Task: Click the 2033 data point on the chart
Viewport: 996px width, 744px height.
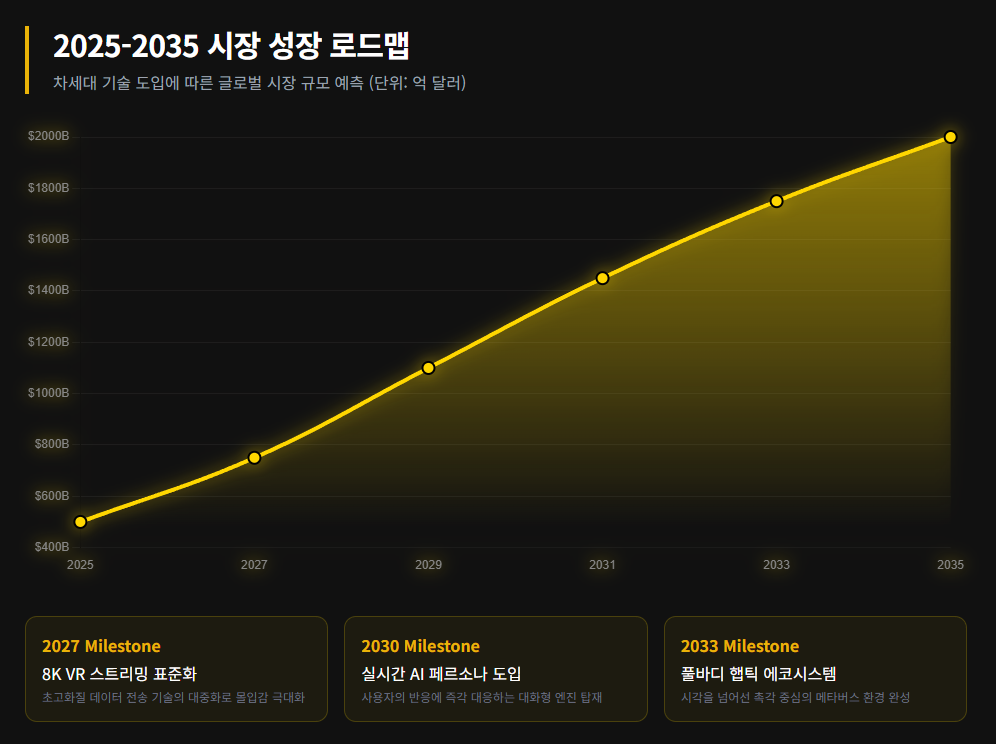Action: (x=776, y=201)
